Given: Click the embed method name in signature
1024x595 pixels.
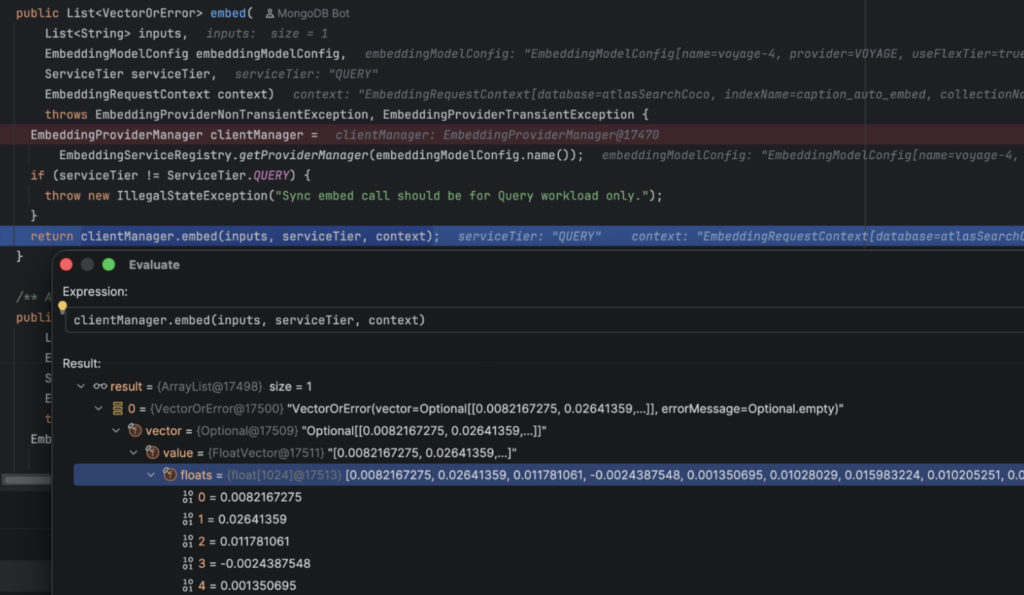Looking at the screenshot, I should pos(228,13).
